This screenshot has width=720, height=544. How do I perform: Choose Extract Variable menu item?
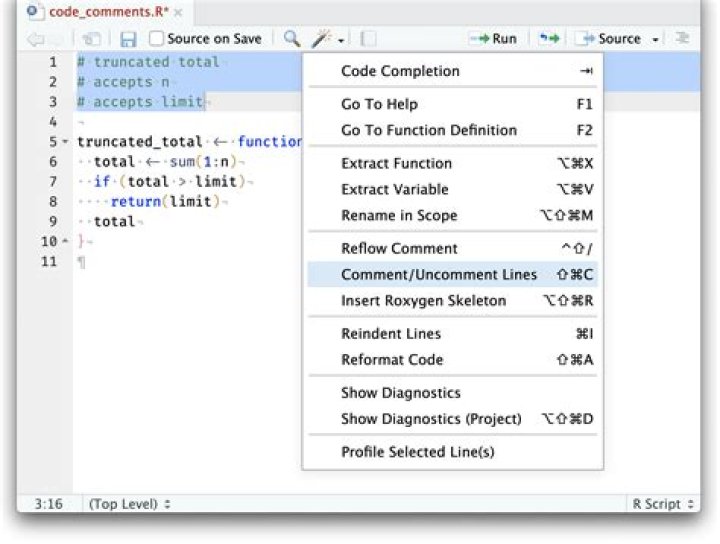pyautogui.click(x=452, y=190)
